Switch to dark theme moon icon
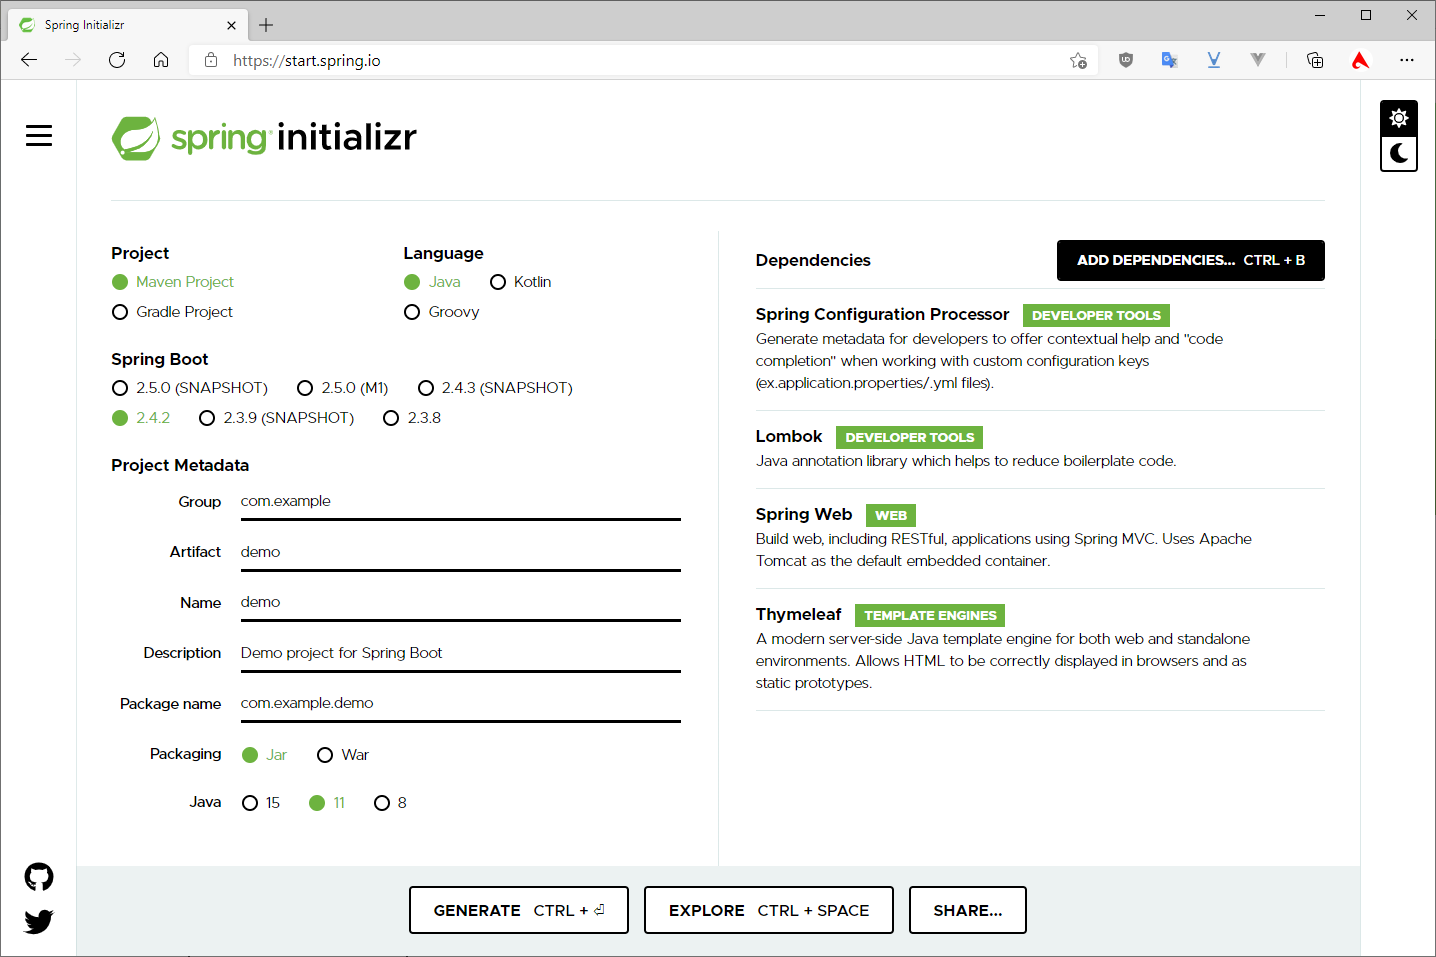Viewport: 1436px width, 957px height. [x=1399, y=153]
